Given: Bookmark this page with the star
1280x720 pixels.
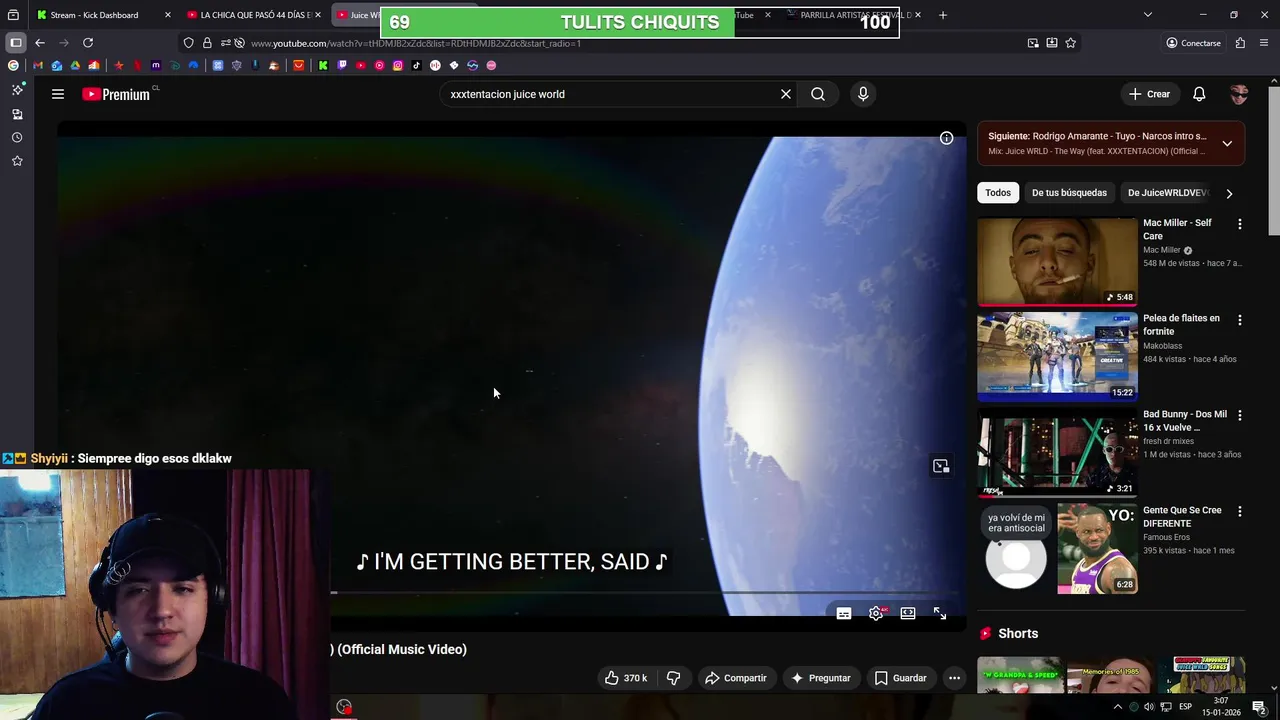Looking at the screenshot, I should pos(1071,43).
